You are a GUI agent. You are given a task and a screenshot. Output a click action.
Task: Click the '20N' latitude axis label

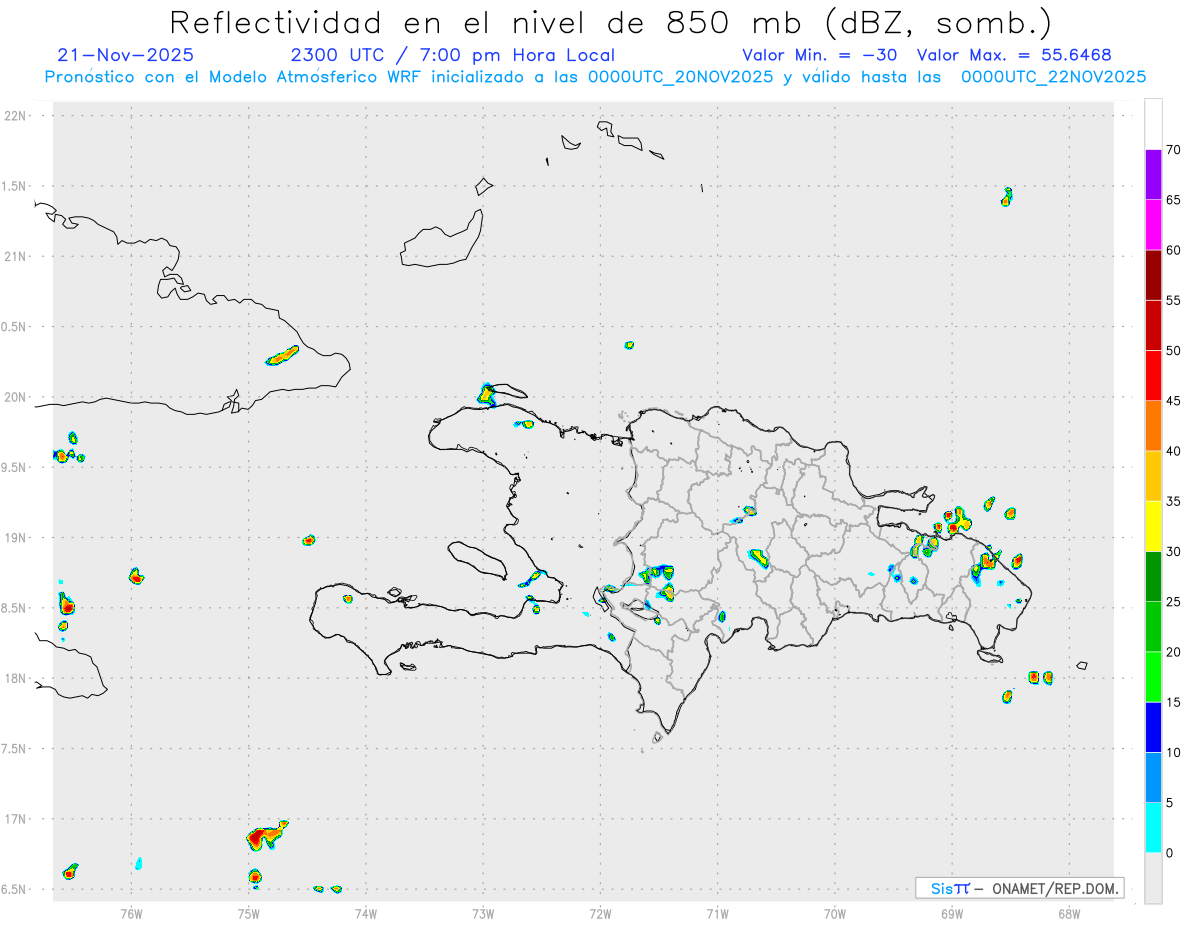[15, 397]
